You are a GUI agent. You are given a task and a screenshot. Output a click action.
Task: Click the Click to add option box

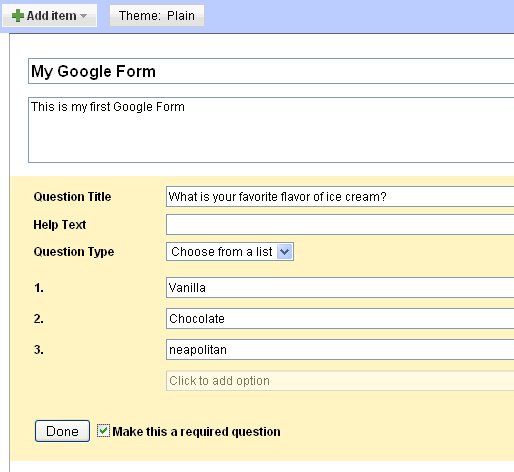[340, 381]
